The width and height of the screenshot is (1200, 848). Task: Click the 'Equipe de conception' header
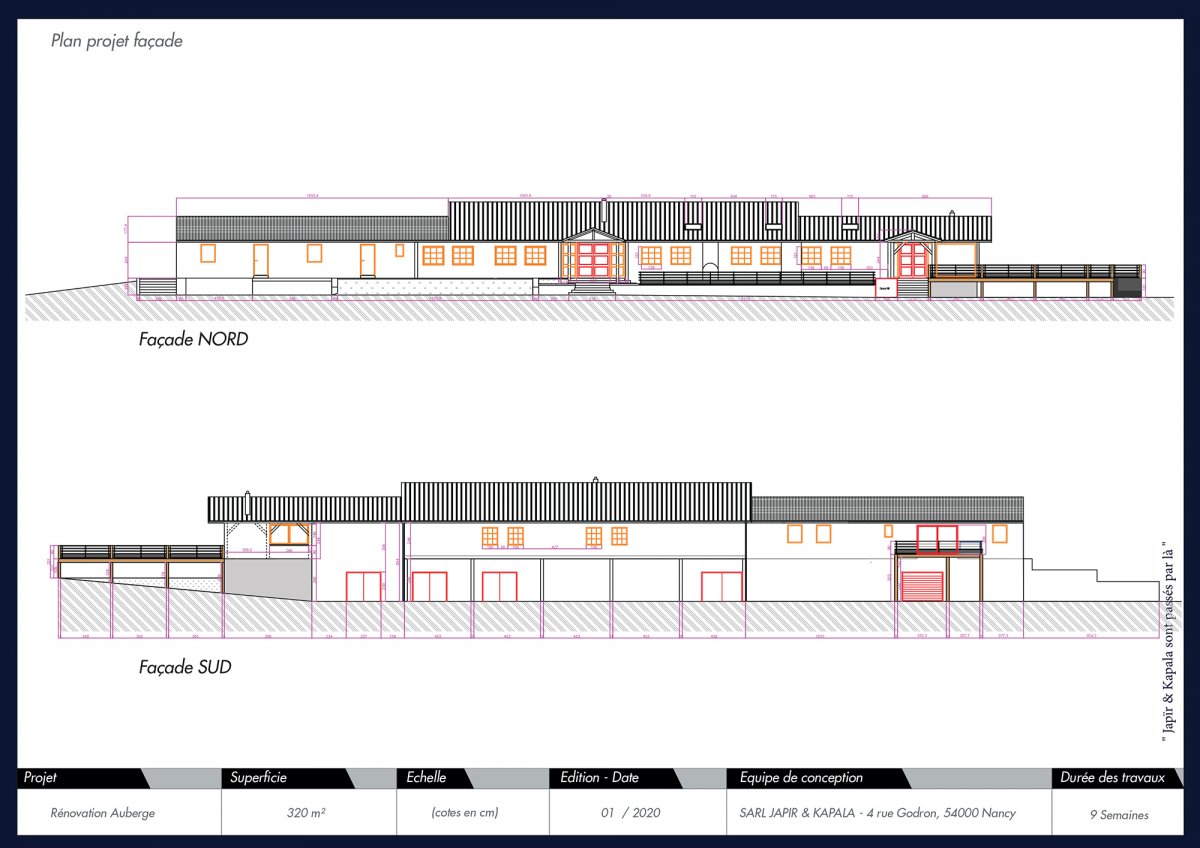coord(801,777)
